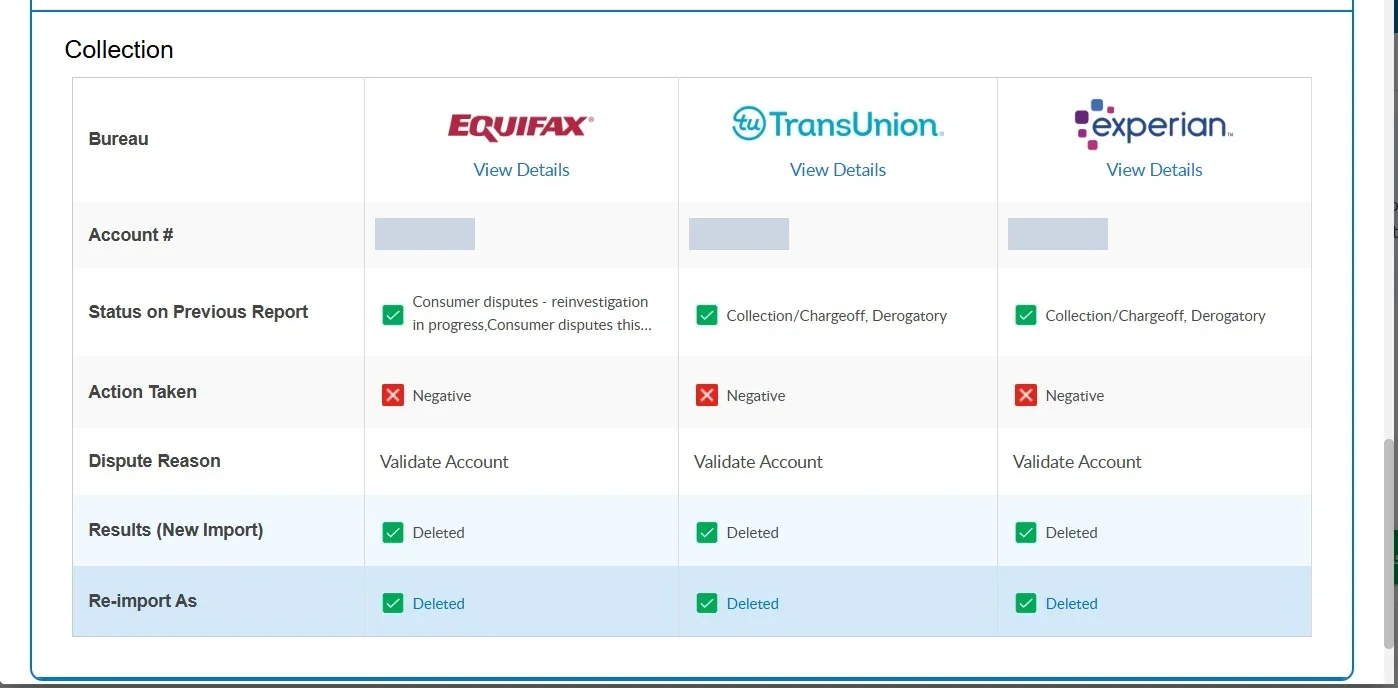Click the 'Dispute Reason' row label
This screenshot has width=1398, height=688.
pyautogui.click(x=154, y=461)
